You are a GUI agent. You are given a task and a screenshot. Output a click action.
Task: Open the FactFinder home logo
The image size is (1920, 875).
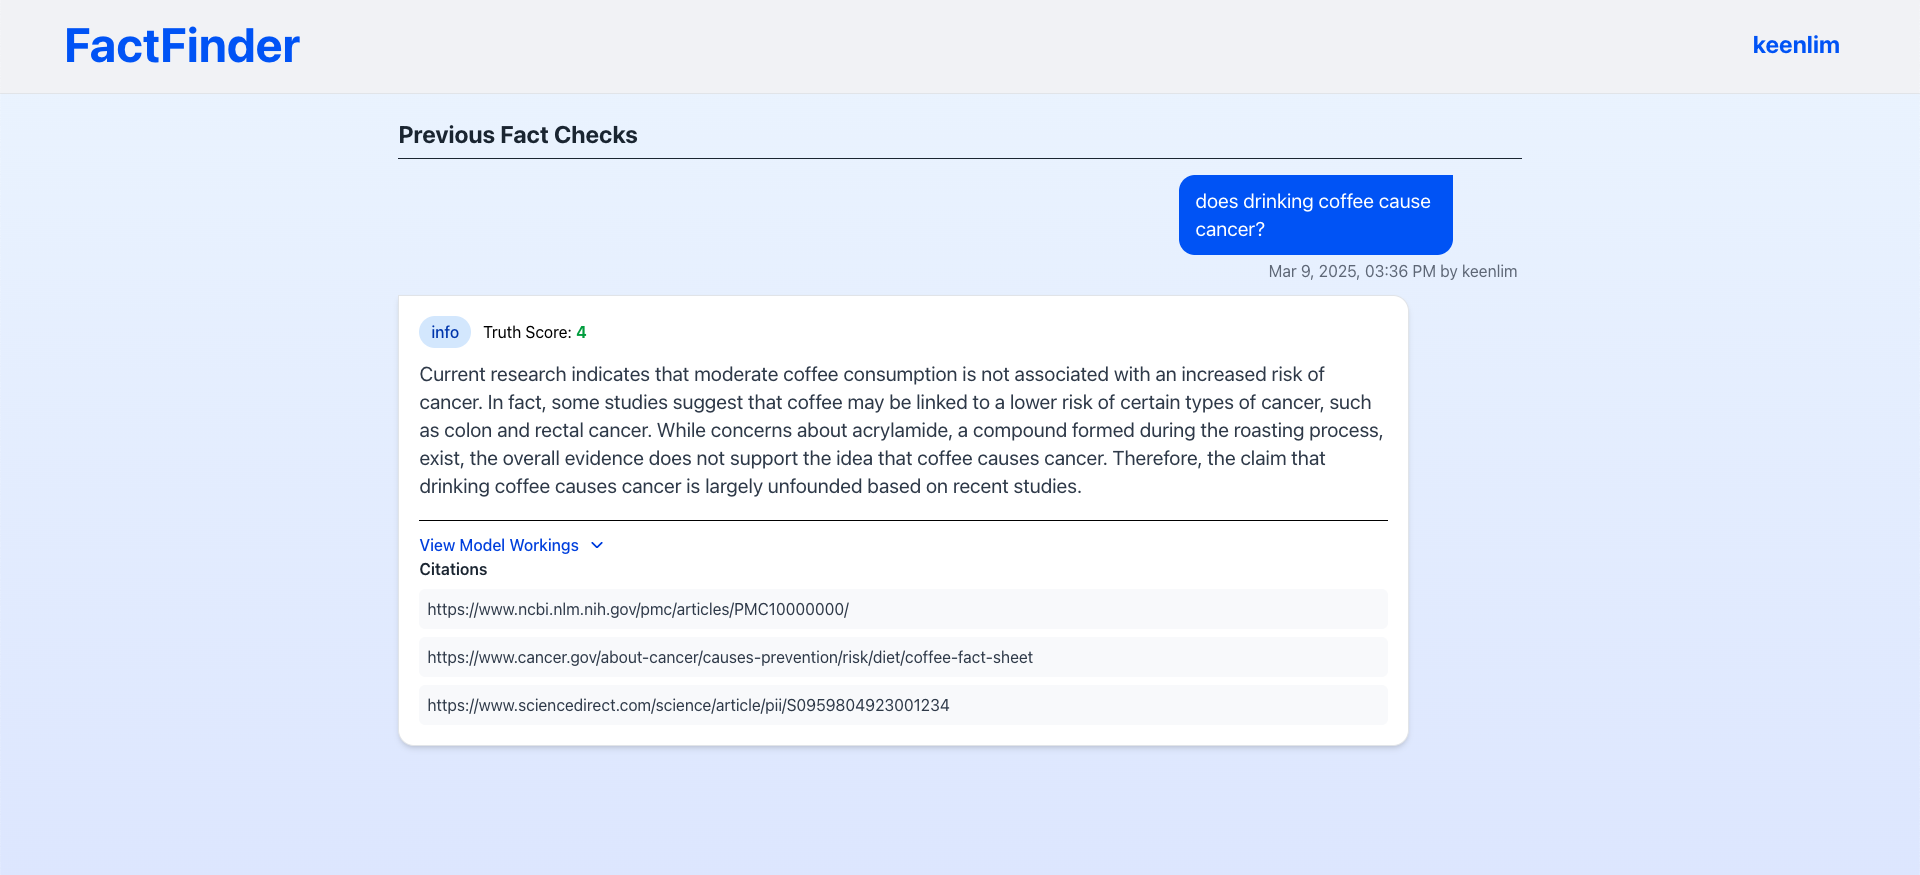(182, 46)
